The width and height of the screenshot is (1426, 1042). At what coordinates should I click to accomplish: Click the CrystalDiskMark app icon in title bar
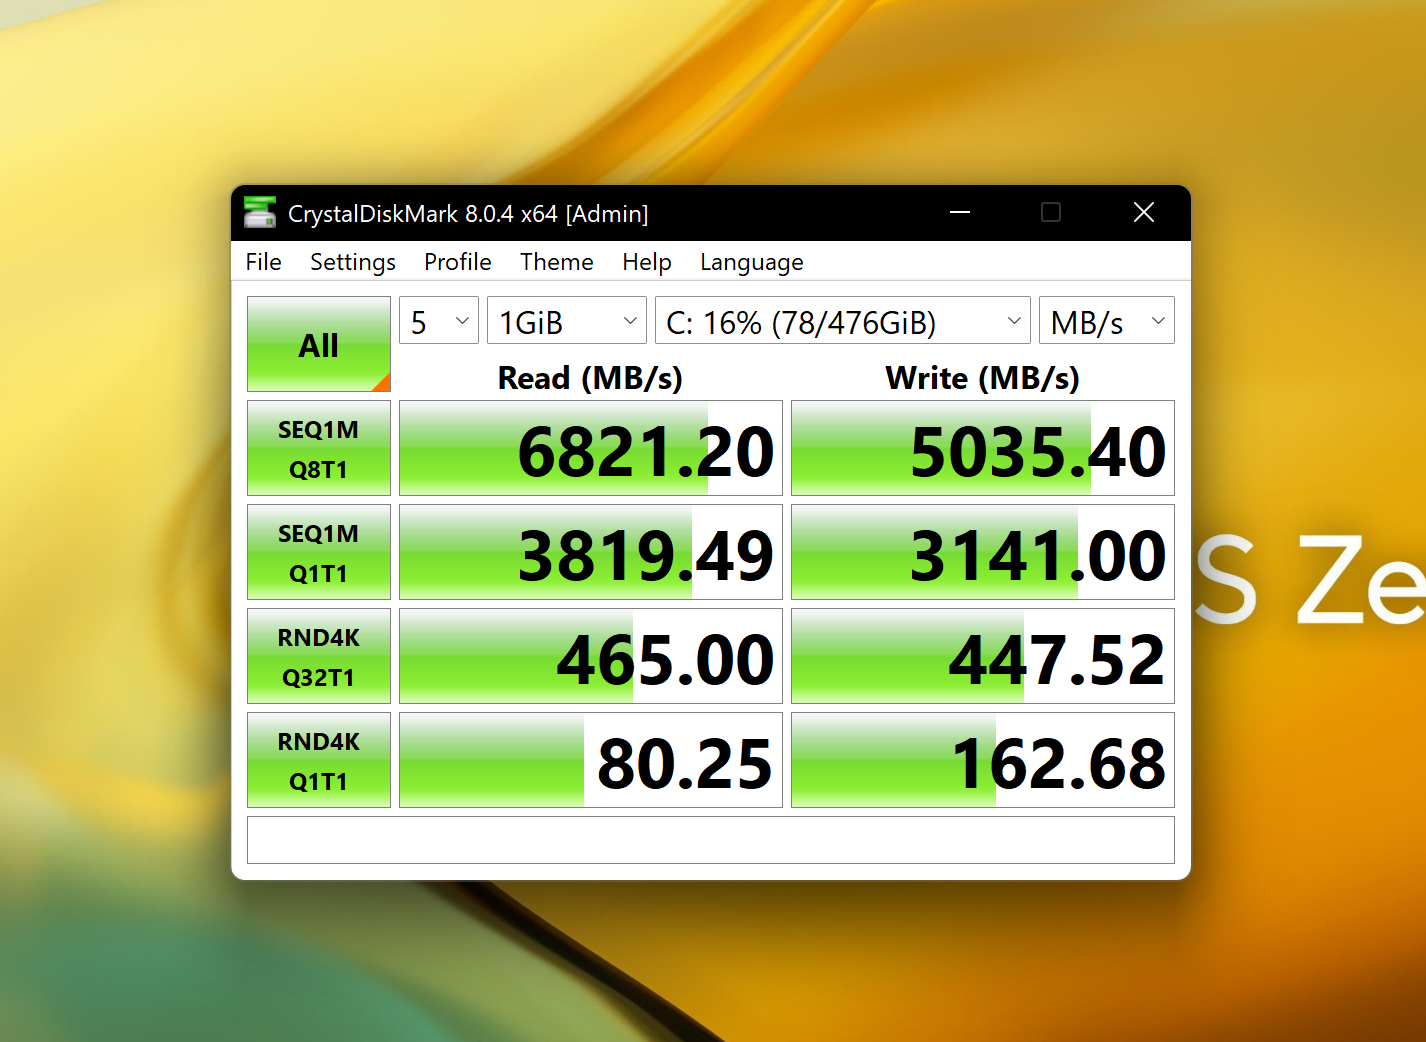coord(260,212)
